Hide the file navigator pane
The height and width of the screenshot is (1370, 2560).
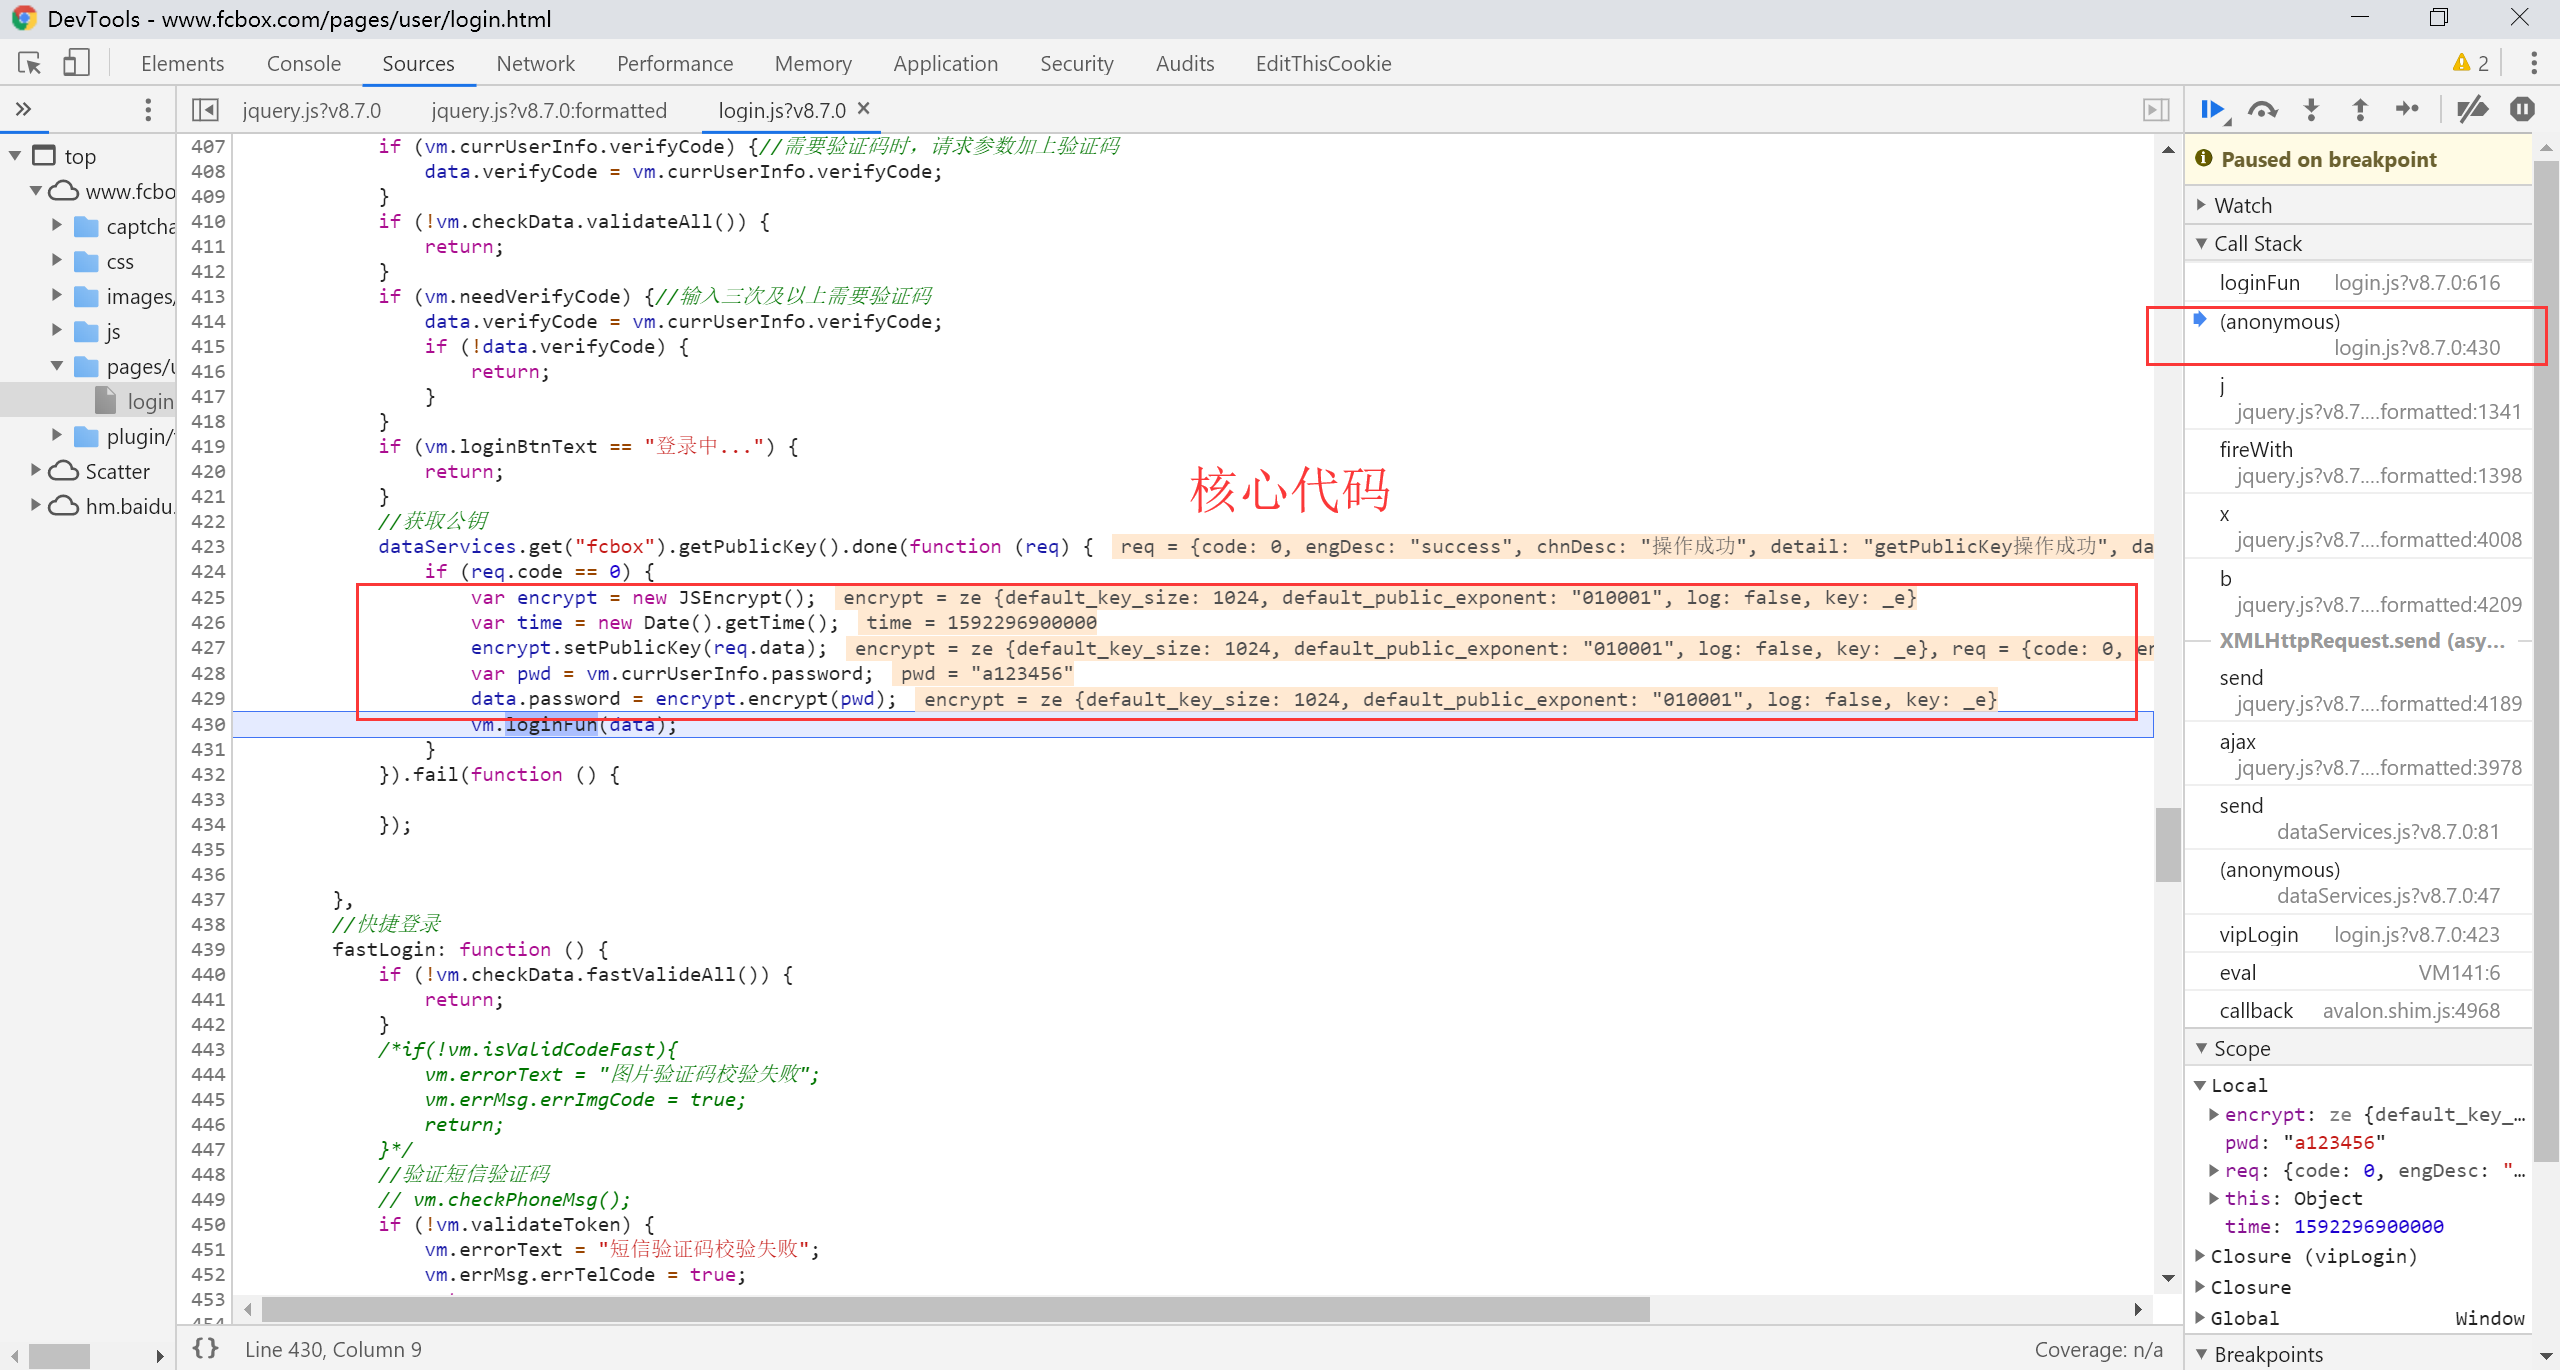[x=205, y=110]
